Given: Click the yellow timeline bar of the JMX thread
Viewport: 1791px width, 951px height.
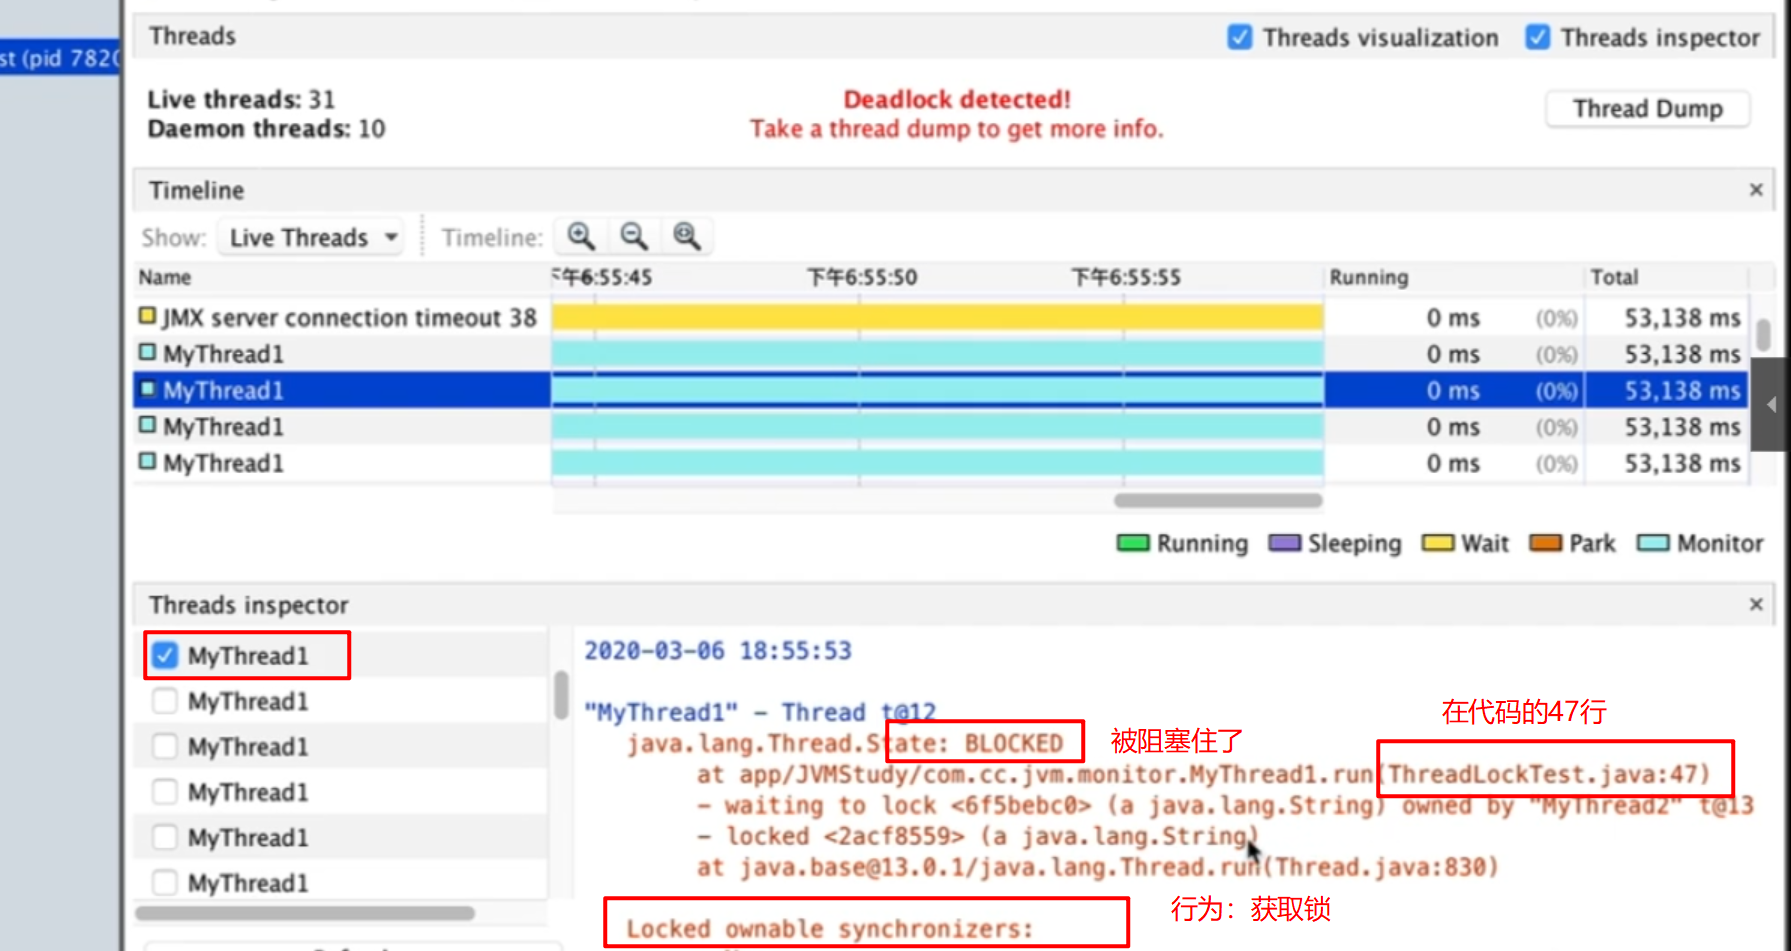Looking at the screenshot, I should pyautogui.click(x=938, y=318).
